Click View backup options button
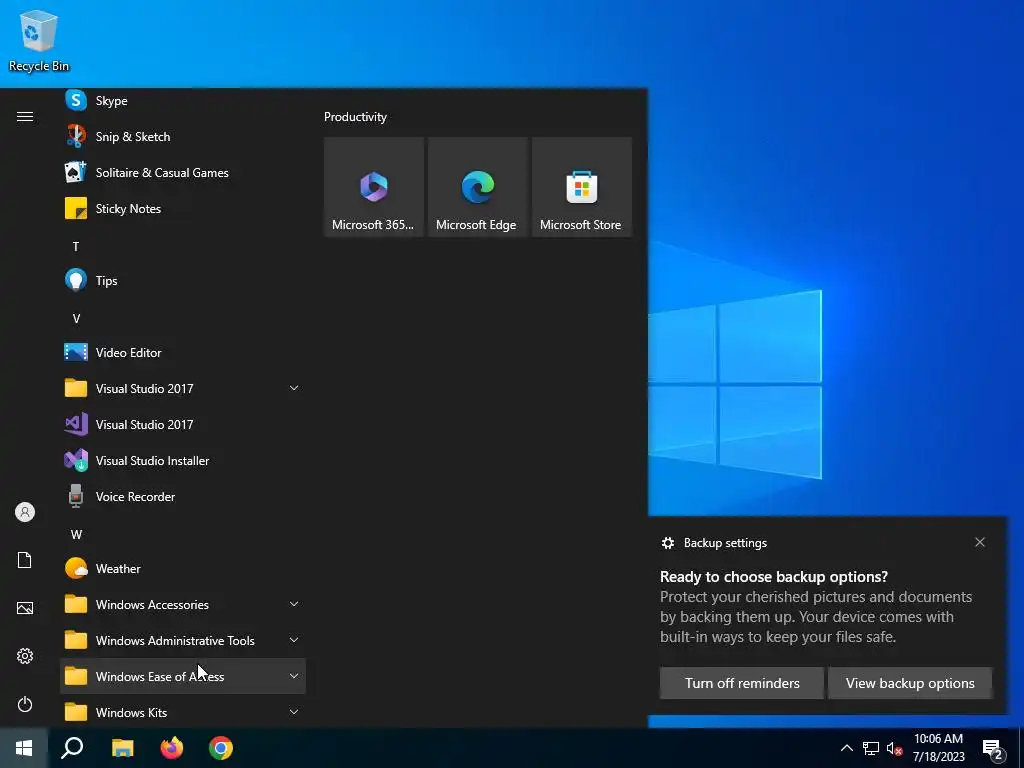The height and width of the screenshot is (768, 1024). point(910,683)
